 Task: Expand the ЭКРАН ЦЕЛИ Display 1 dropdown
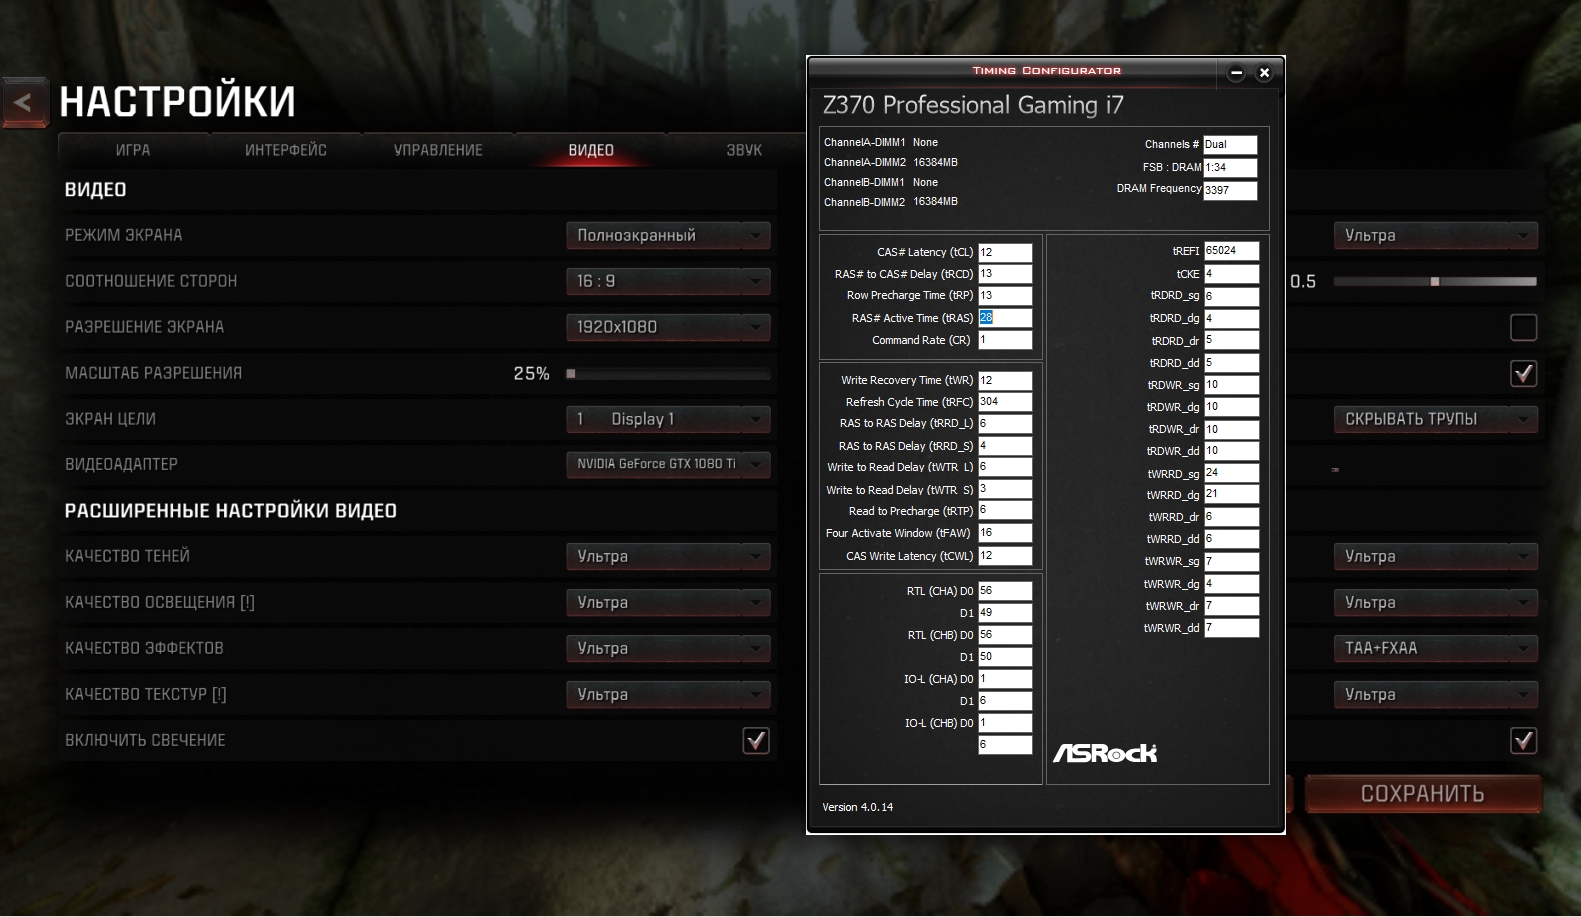click(668, 419)
